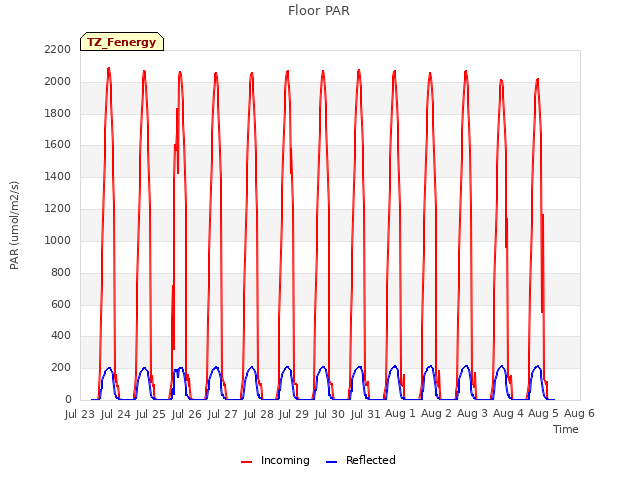Click the TZ_Fenergy annotation label
This screenshot has height=480, width=640.
point(122,42)
